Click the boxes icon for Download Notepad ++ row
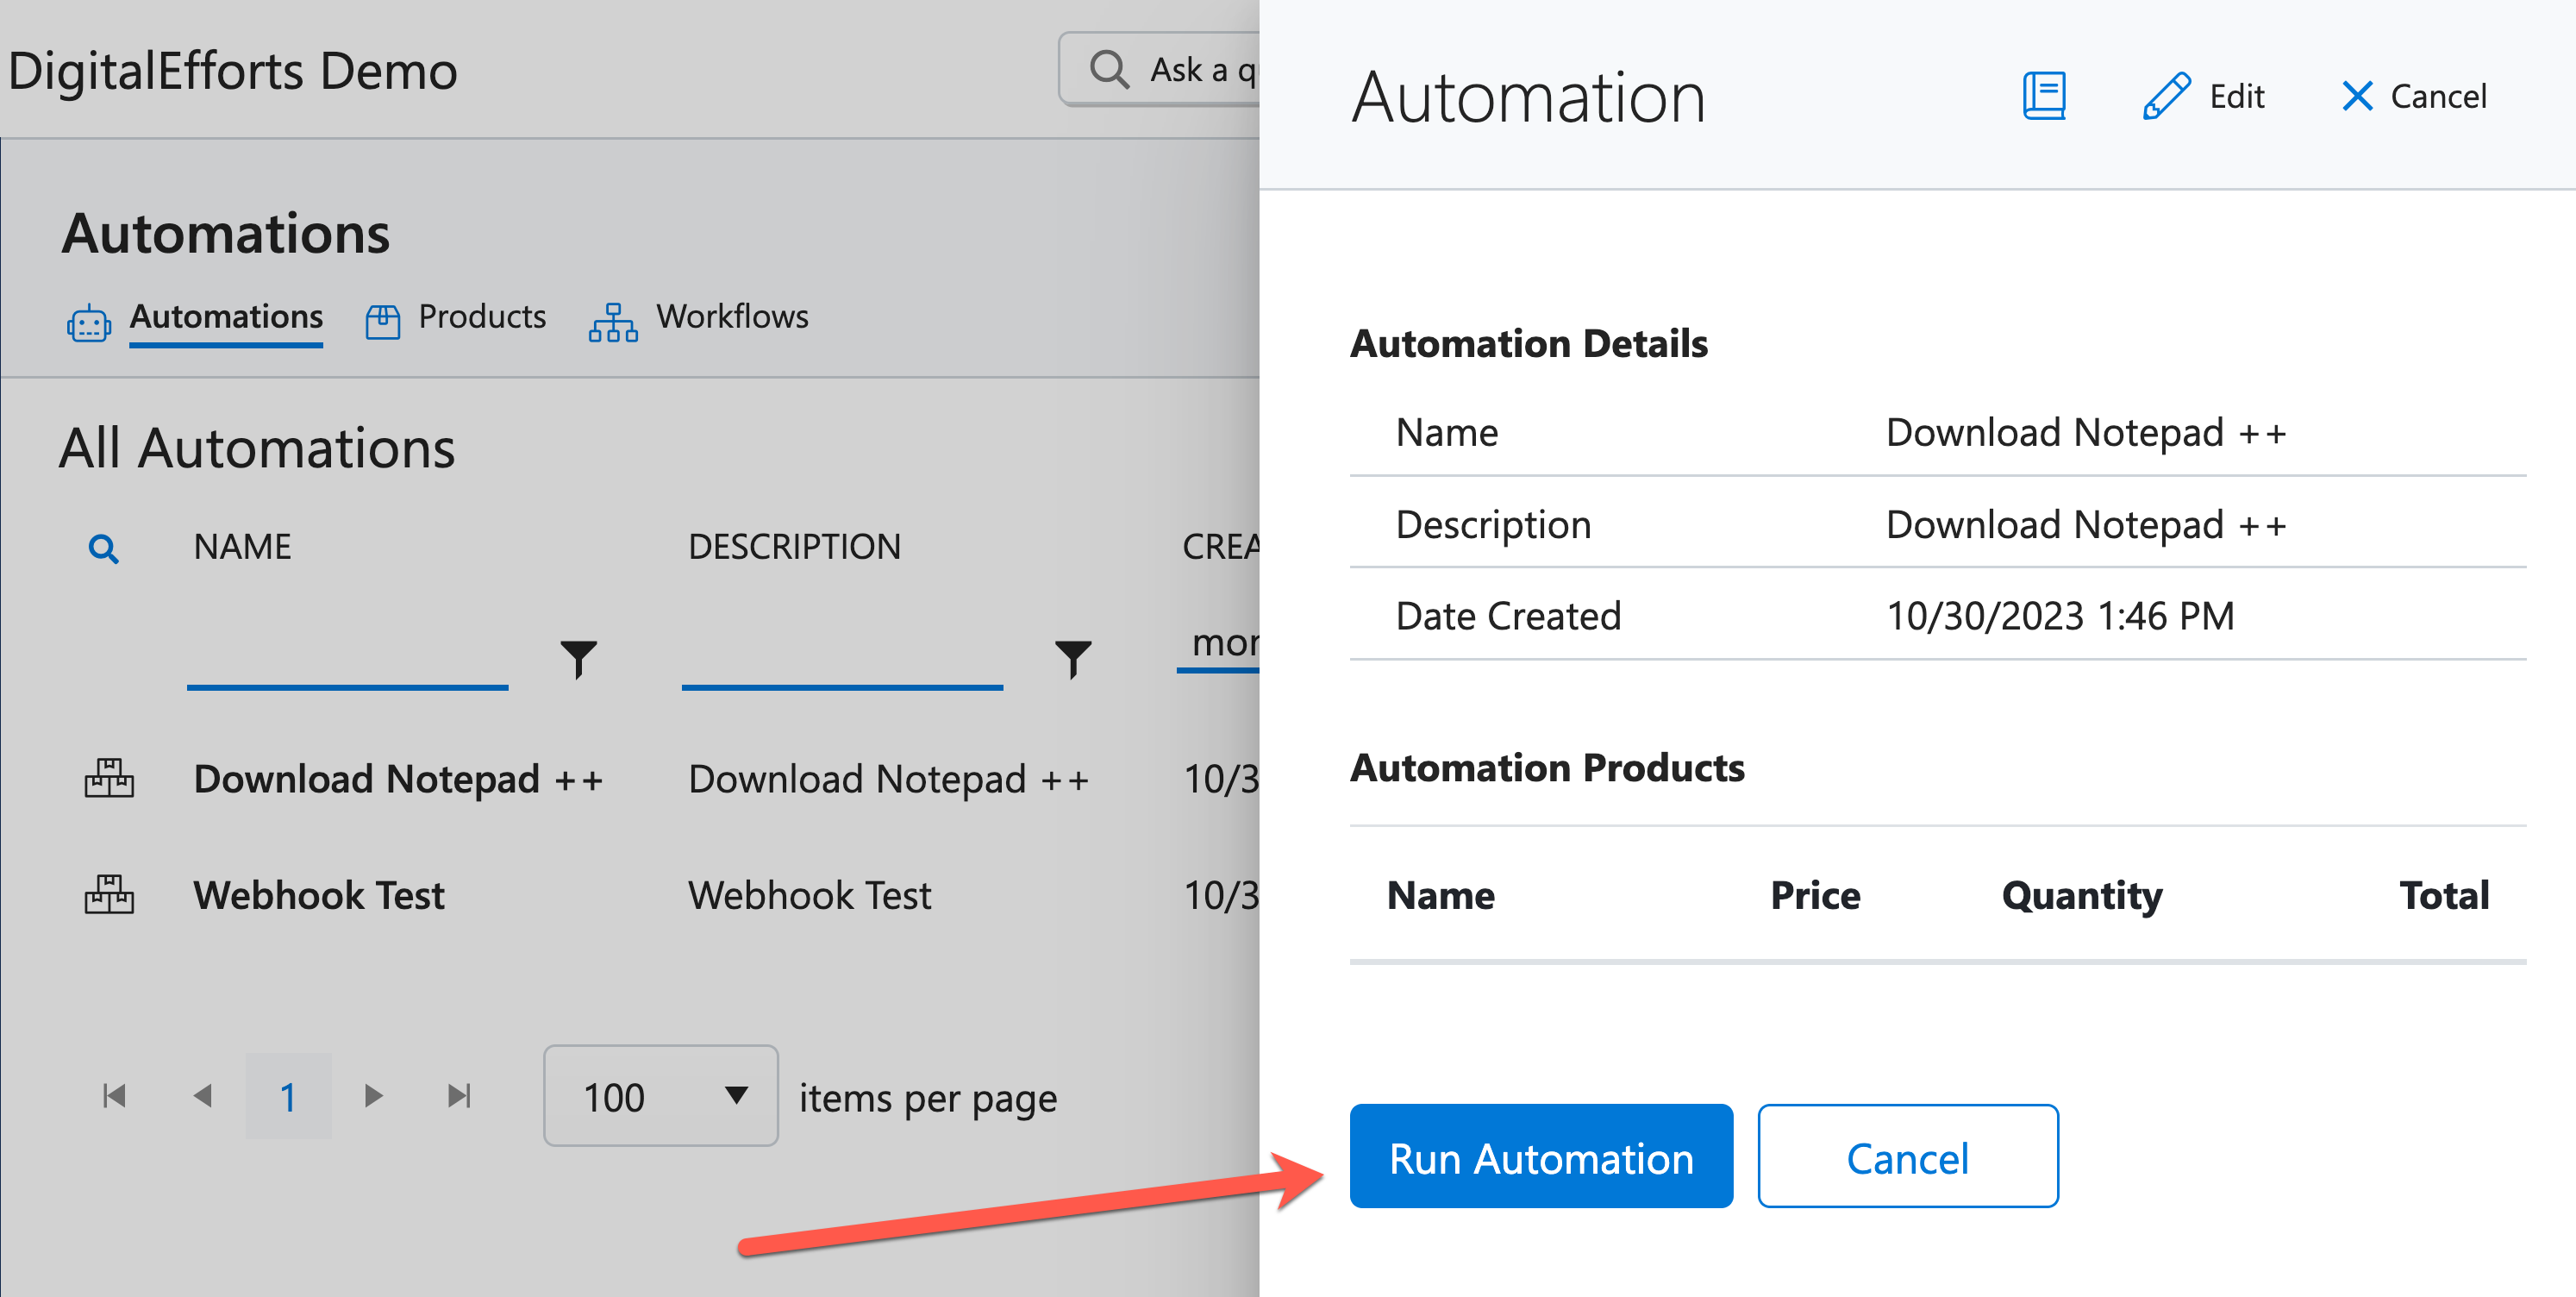Viewport: 2576px width, 1297px height. 109,778
